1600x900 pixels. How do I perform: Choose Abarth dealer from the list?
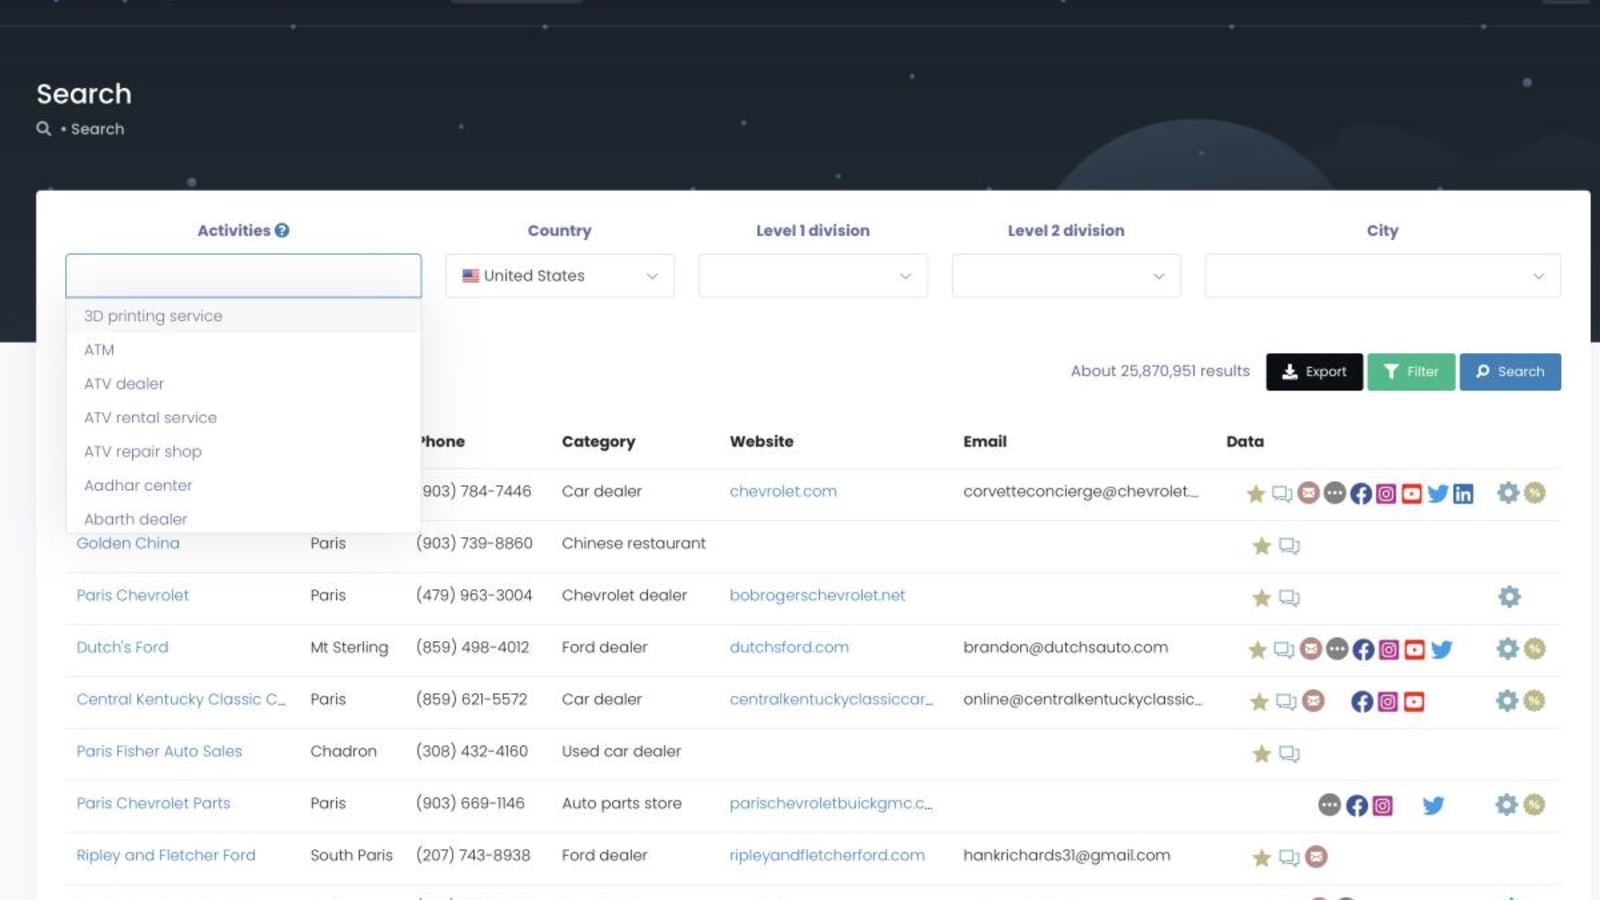[243, 518]
